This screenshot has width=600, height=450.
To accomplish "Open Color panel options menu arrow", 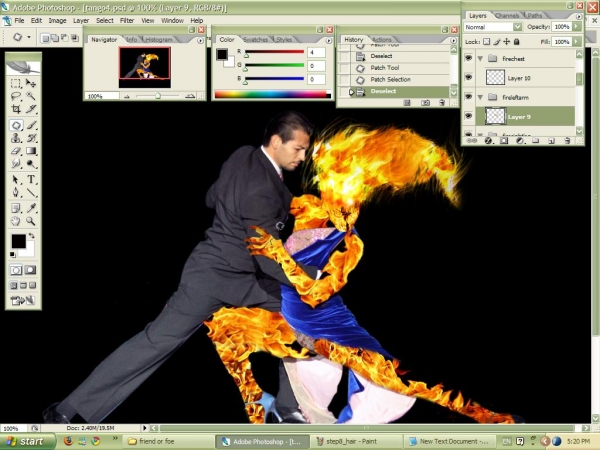I will (328, 40).
